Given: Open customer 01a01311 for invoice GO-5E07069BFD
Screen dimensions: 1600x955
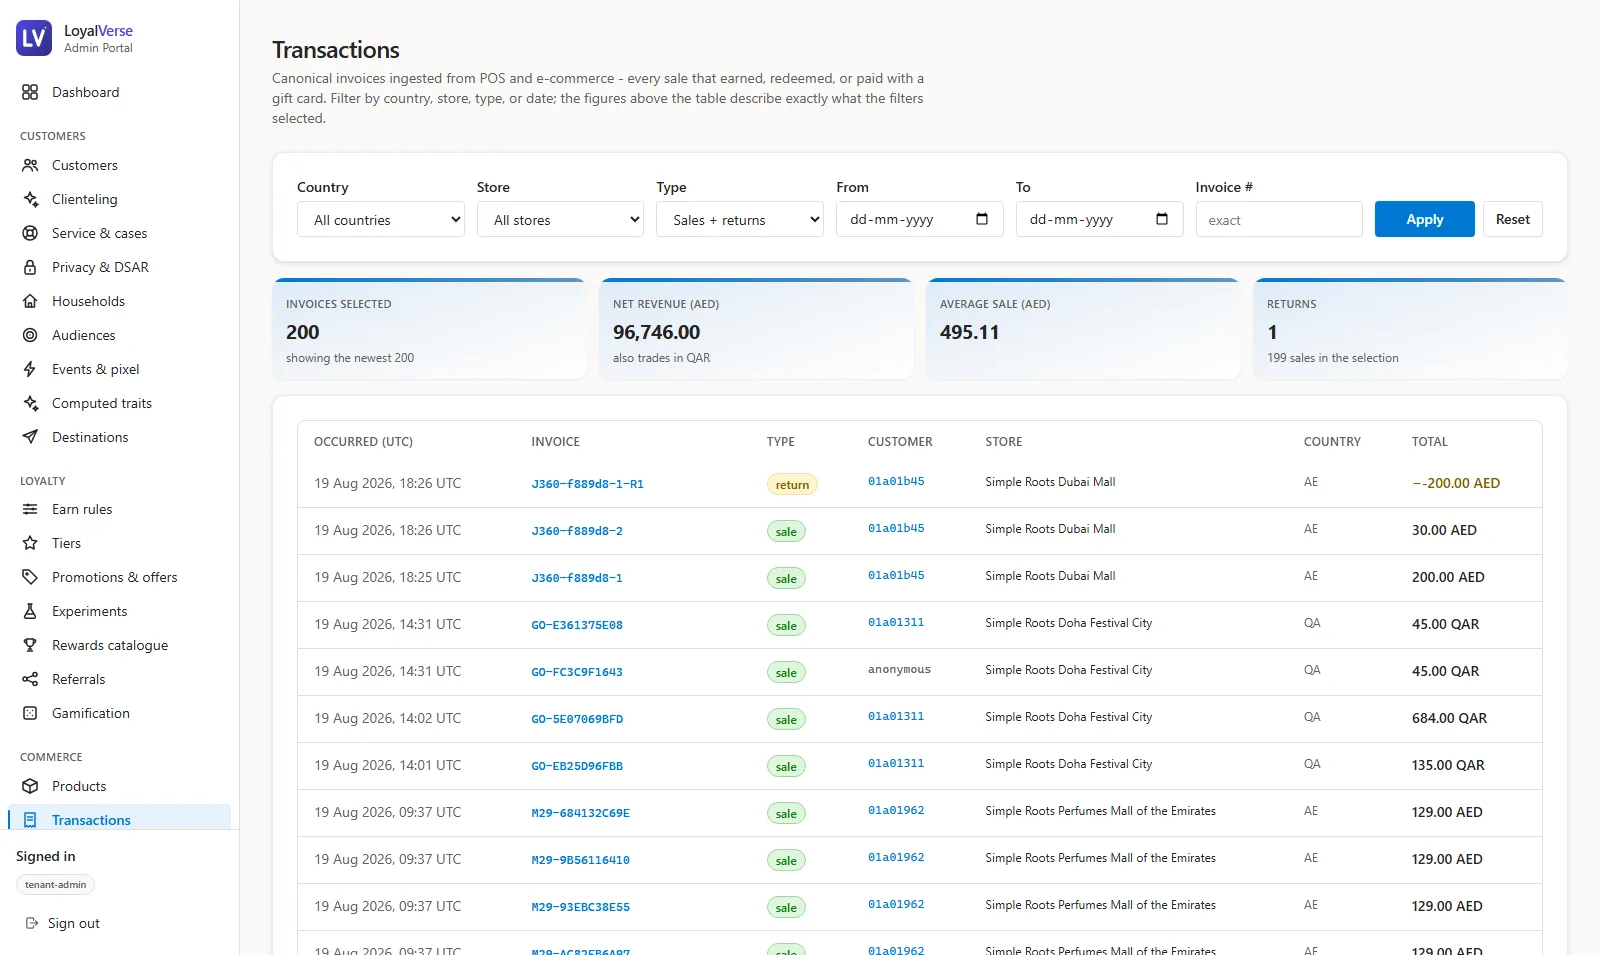Looking at the screenshot, I should click(896, 716).
